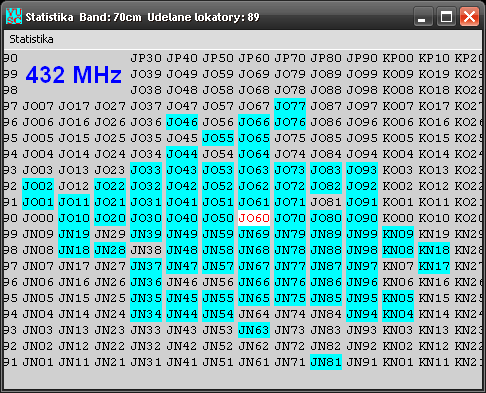Select locator cell JN45
This screenshot has width=486, height=393.
pos(182,298)
